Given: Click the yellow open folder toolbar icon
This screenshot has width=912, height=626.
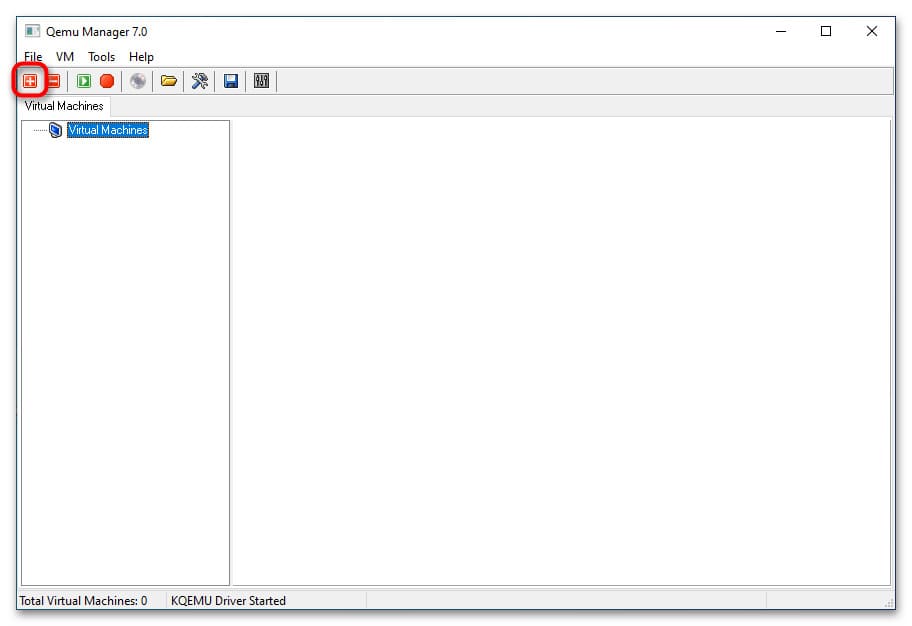Looking at the screenshot, I should tap(169, 81).
